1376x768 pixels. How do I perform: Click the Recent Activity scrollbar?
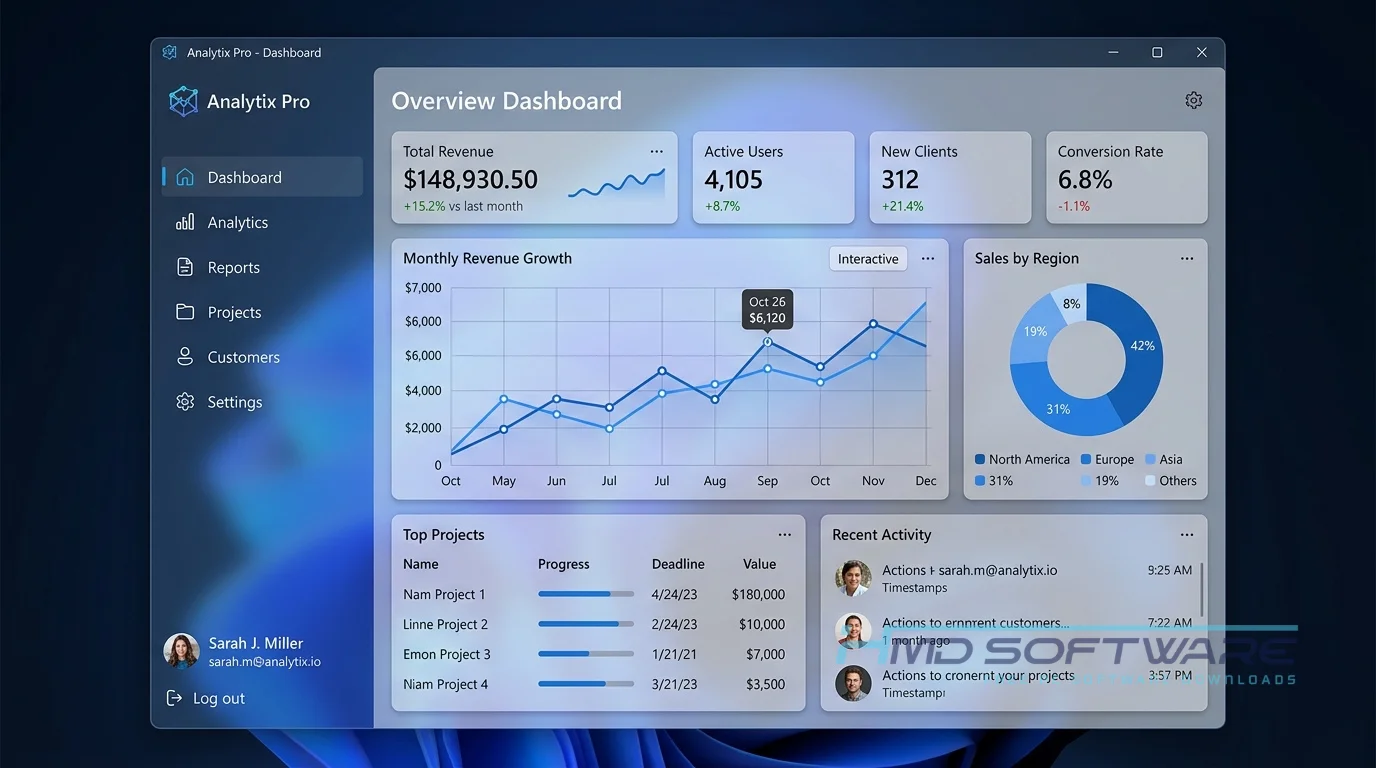tap(1201, 592)
